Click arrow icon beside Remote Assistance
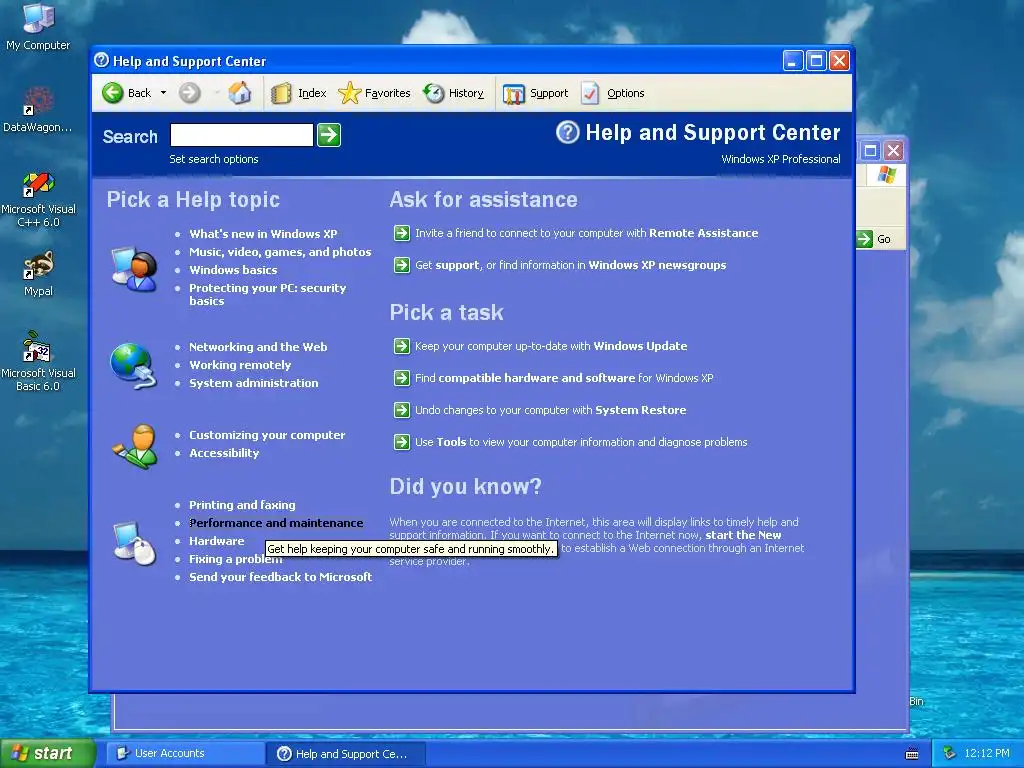The width and height of the screenshot is (1024, 768). click(x=402, y=233)
